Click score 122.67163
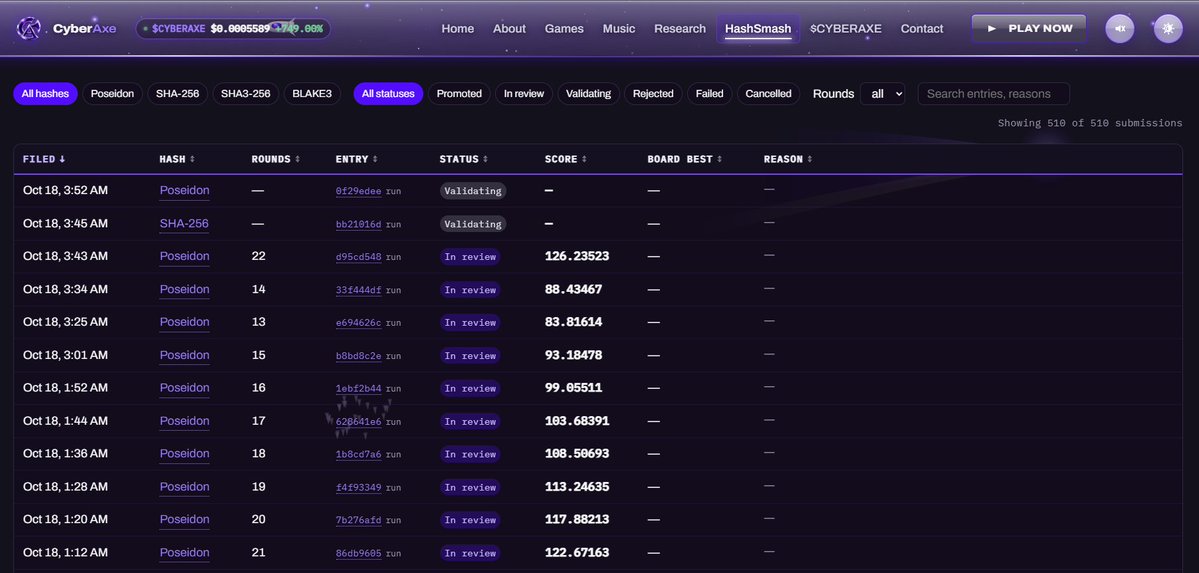 tap(577, 552)
